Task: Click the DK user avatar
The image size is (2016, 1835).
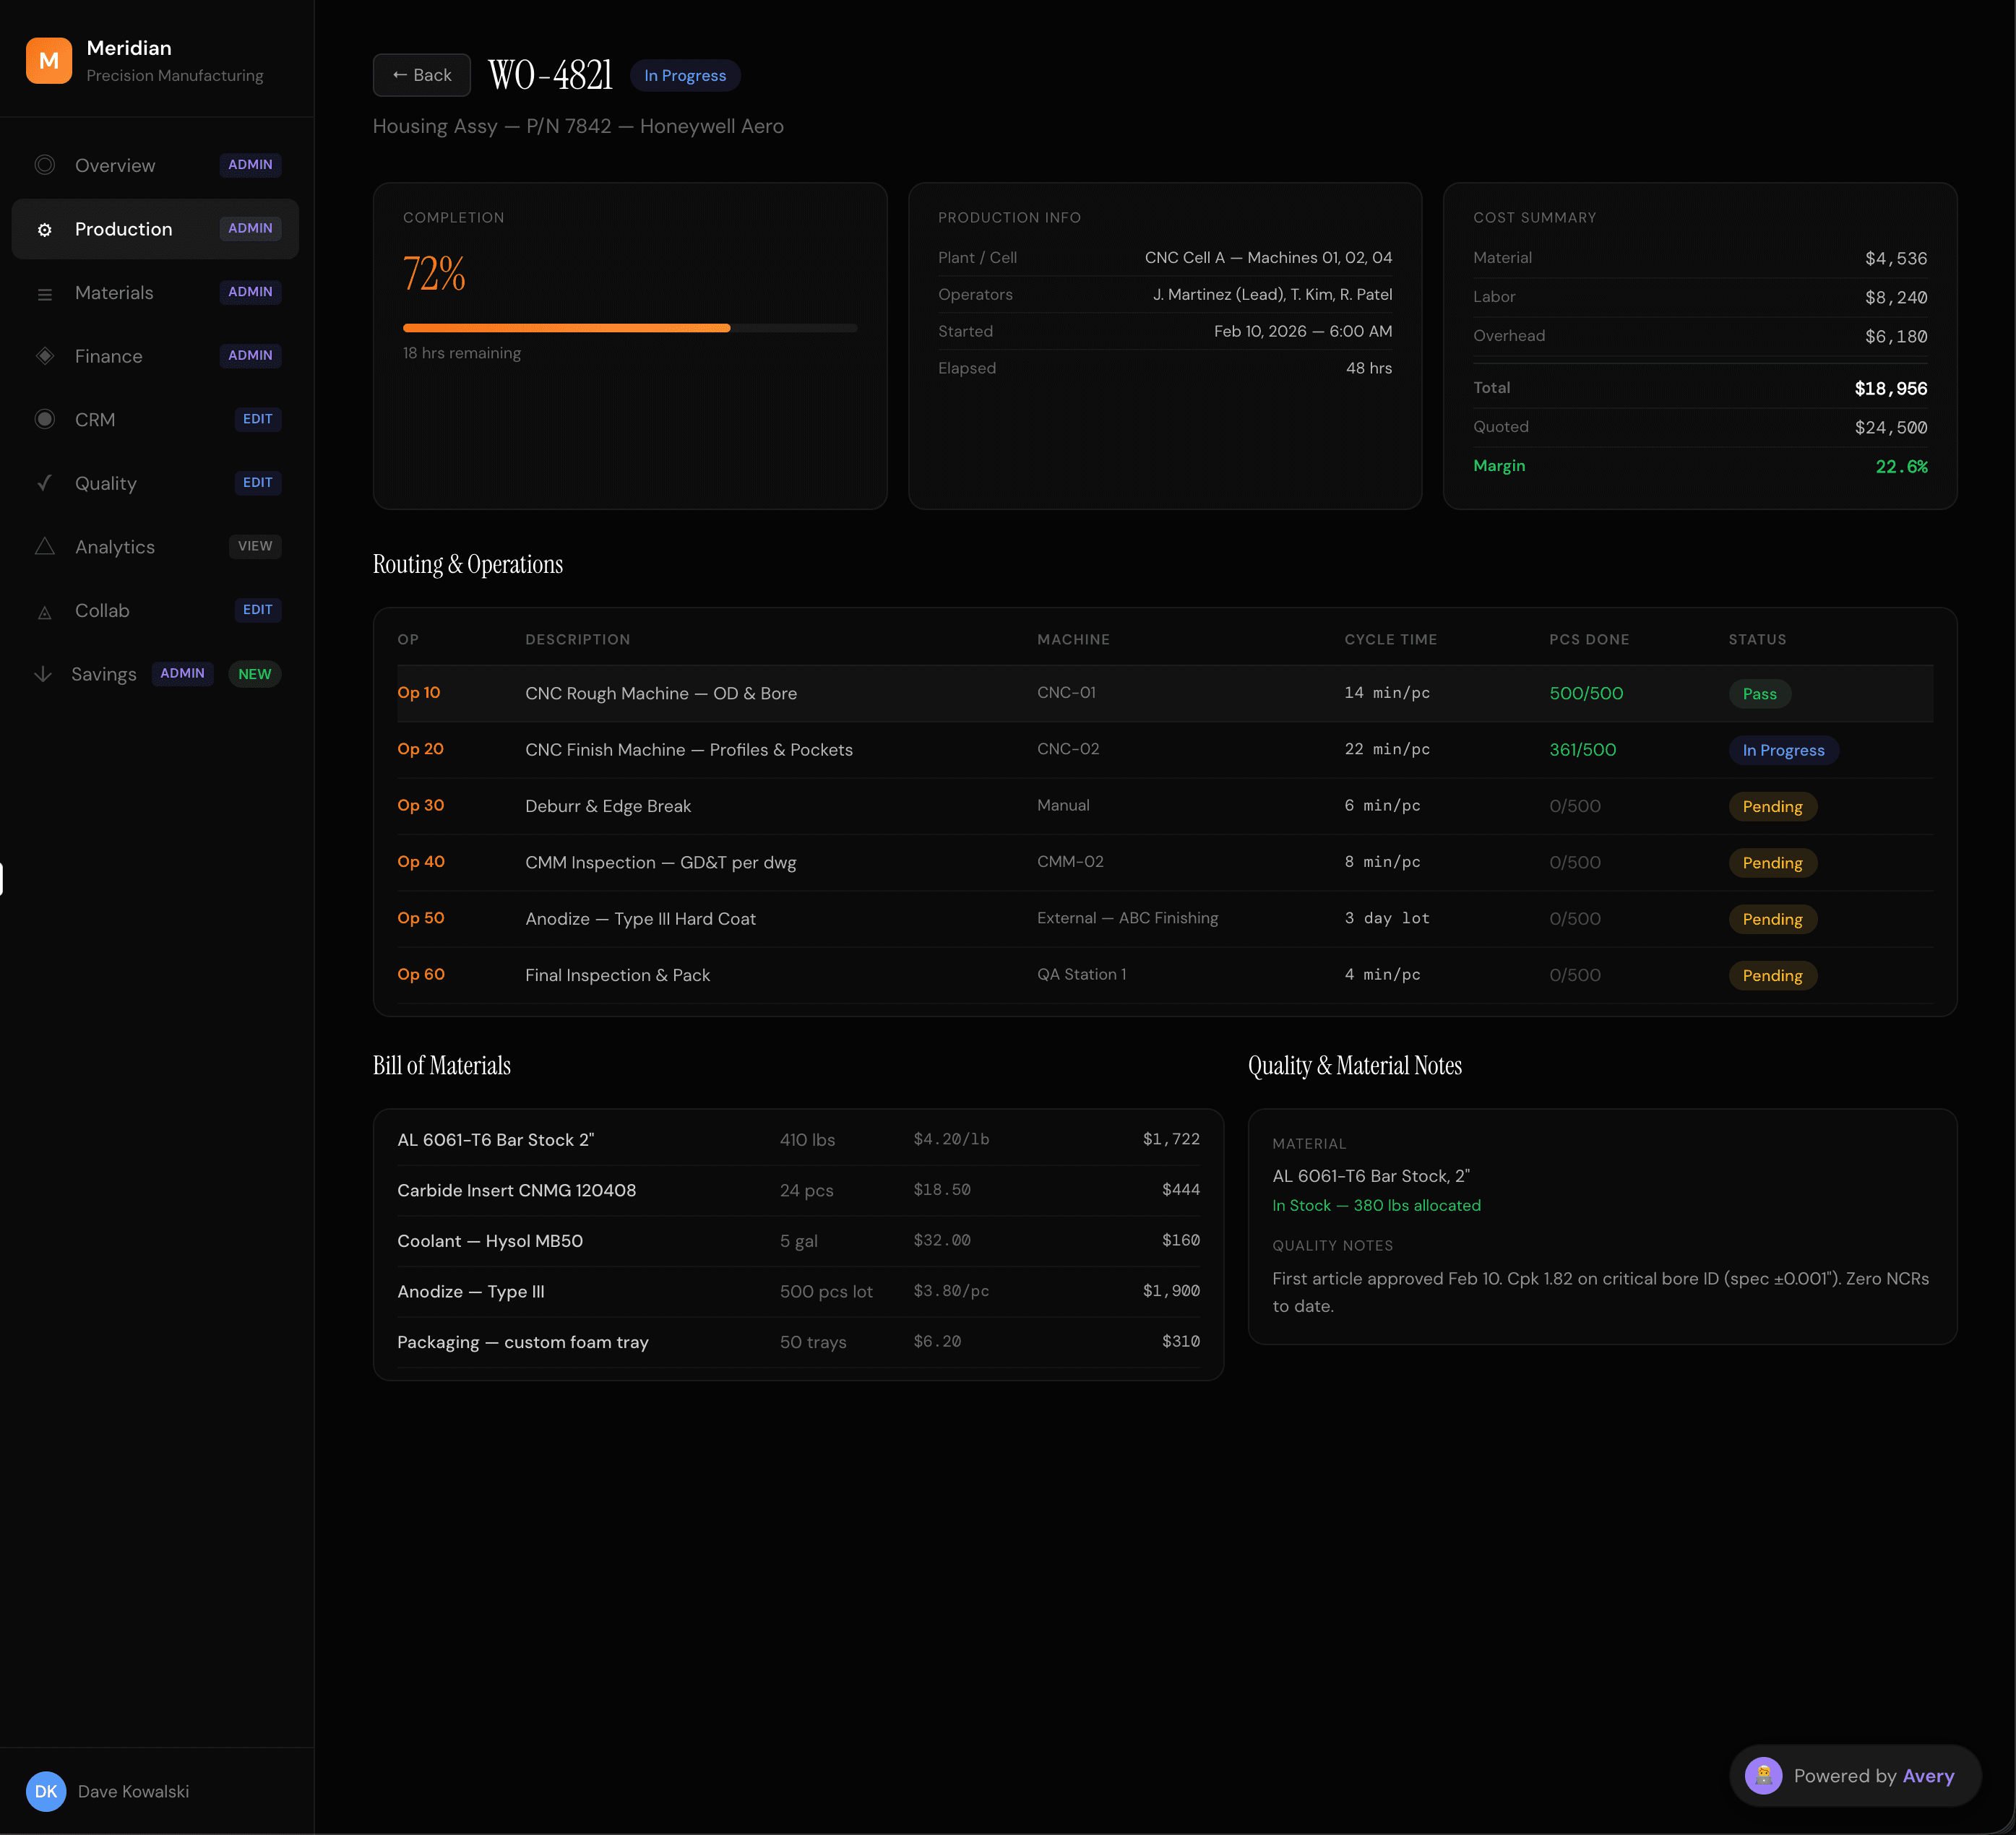Action: 46,1791
